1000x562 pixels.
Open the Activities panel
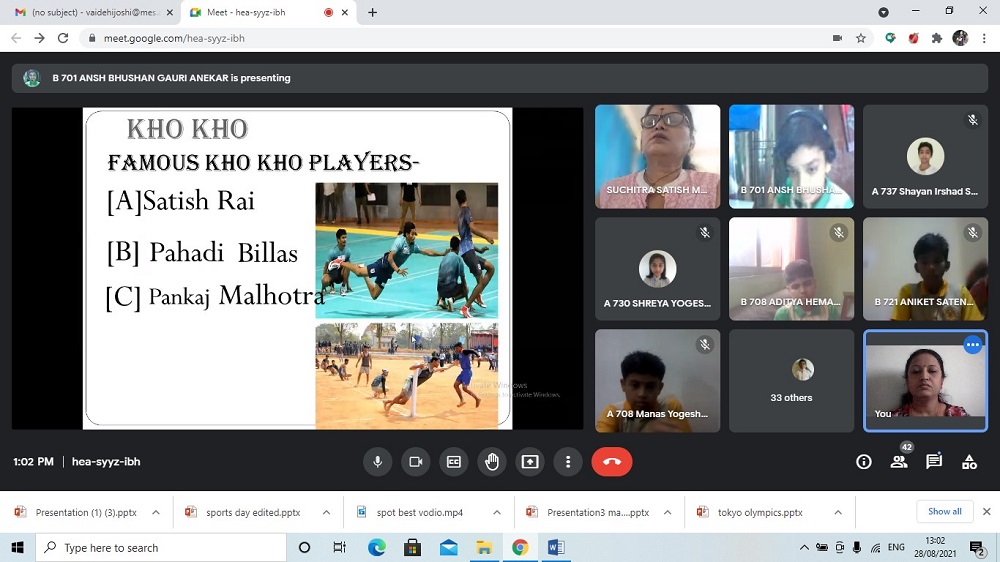(x=969, y=461)
